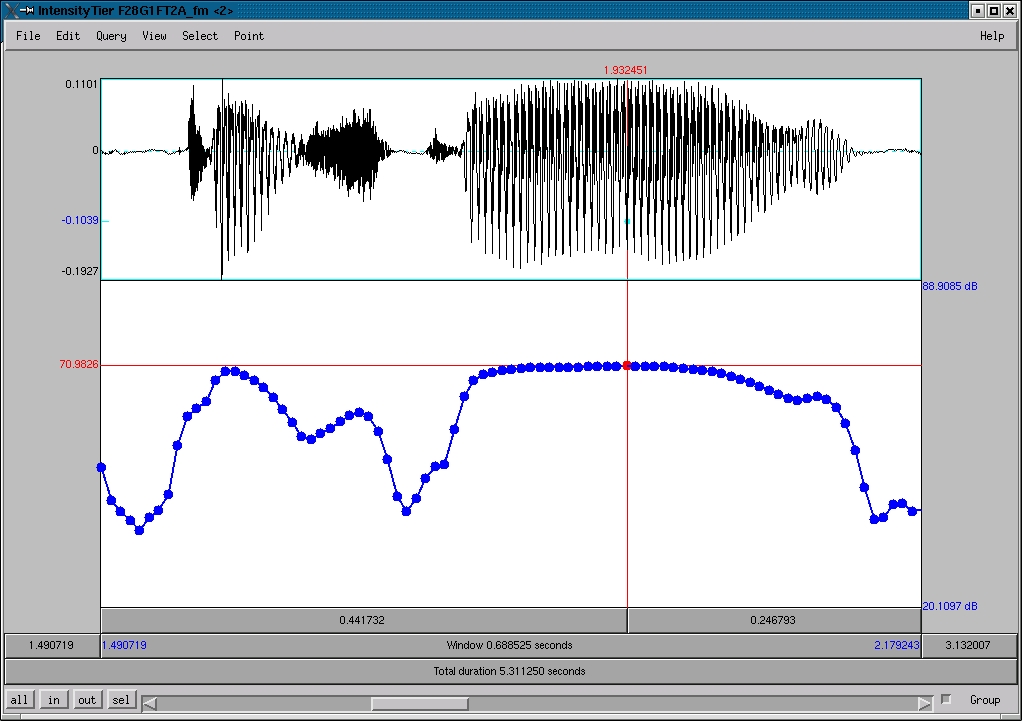Click the waveform minimum label -0.1927

click(80, 271)
